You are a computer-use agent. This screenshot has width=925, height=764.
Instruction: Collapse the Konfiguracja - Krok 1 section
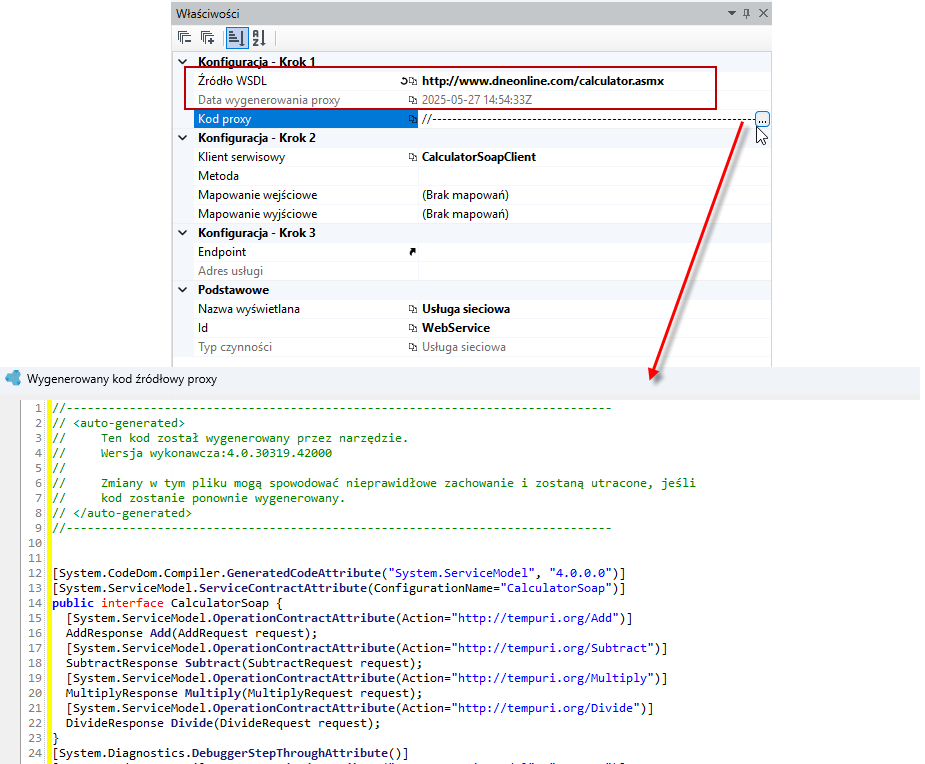[183, 61]
